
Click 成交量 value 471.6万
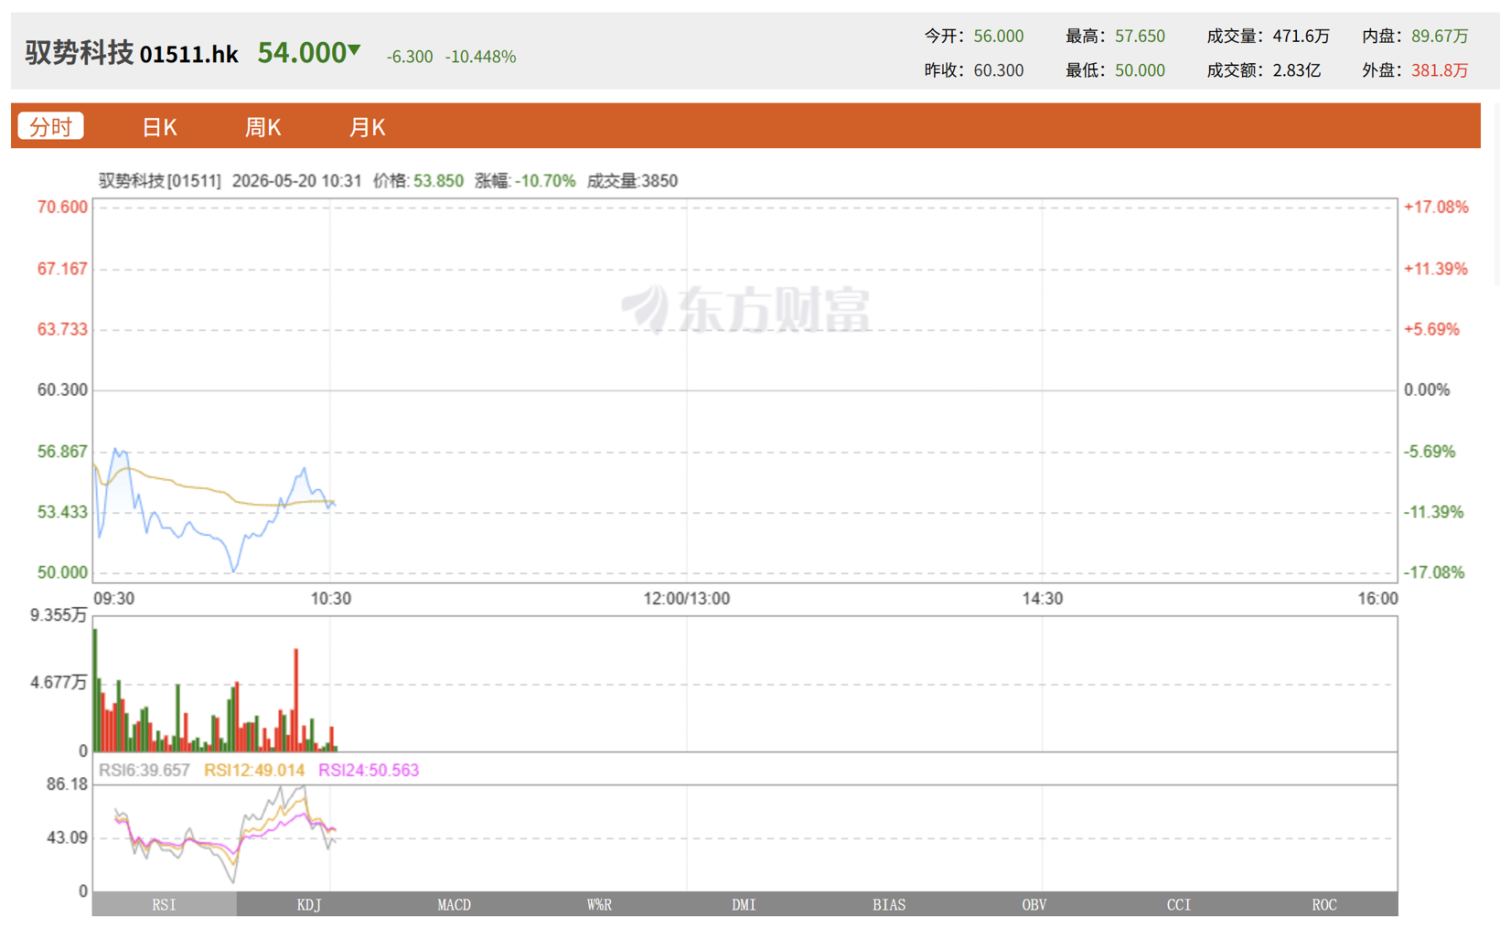[1301, 36]
